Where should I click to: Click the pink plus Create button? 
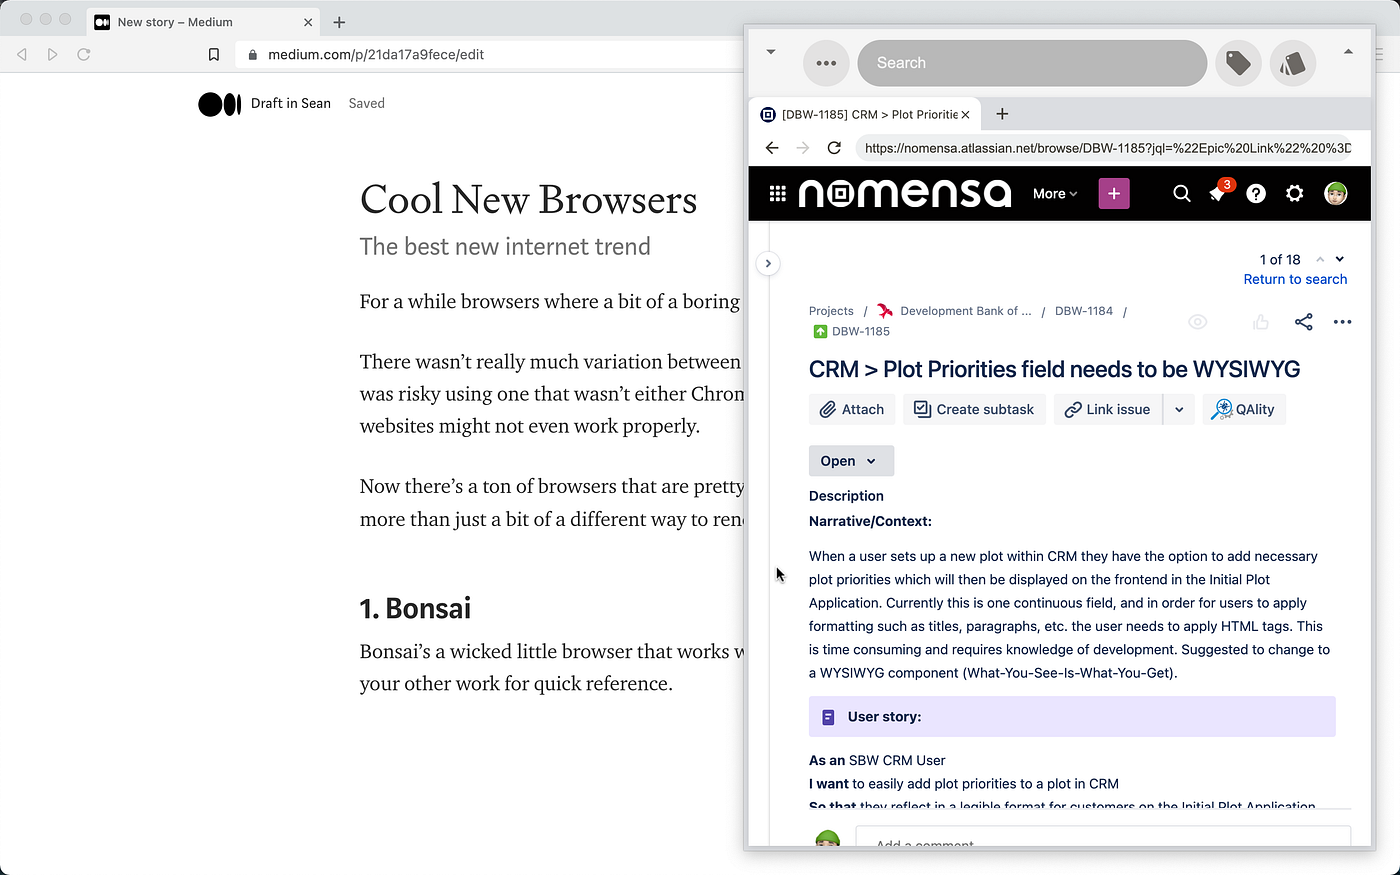click(1114, 194)
